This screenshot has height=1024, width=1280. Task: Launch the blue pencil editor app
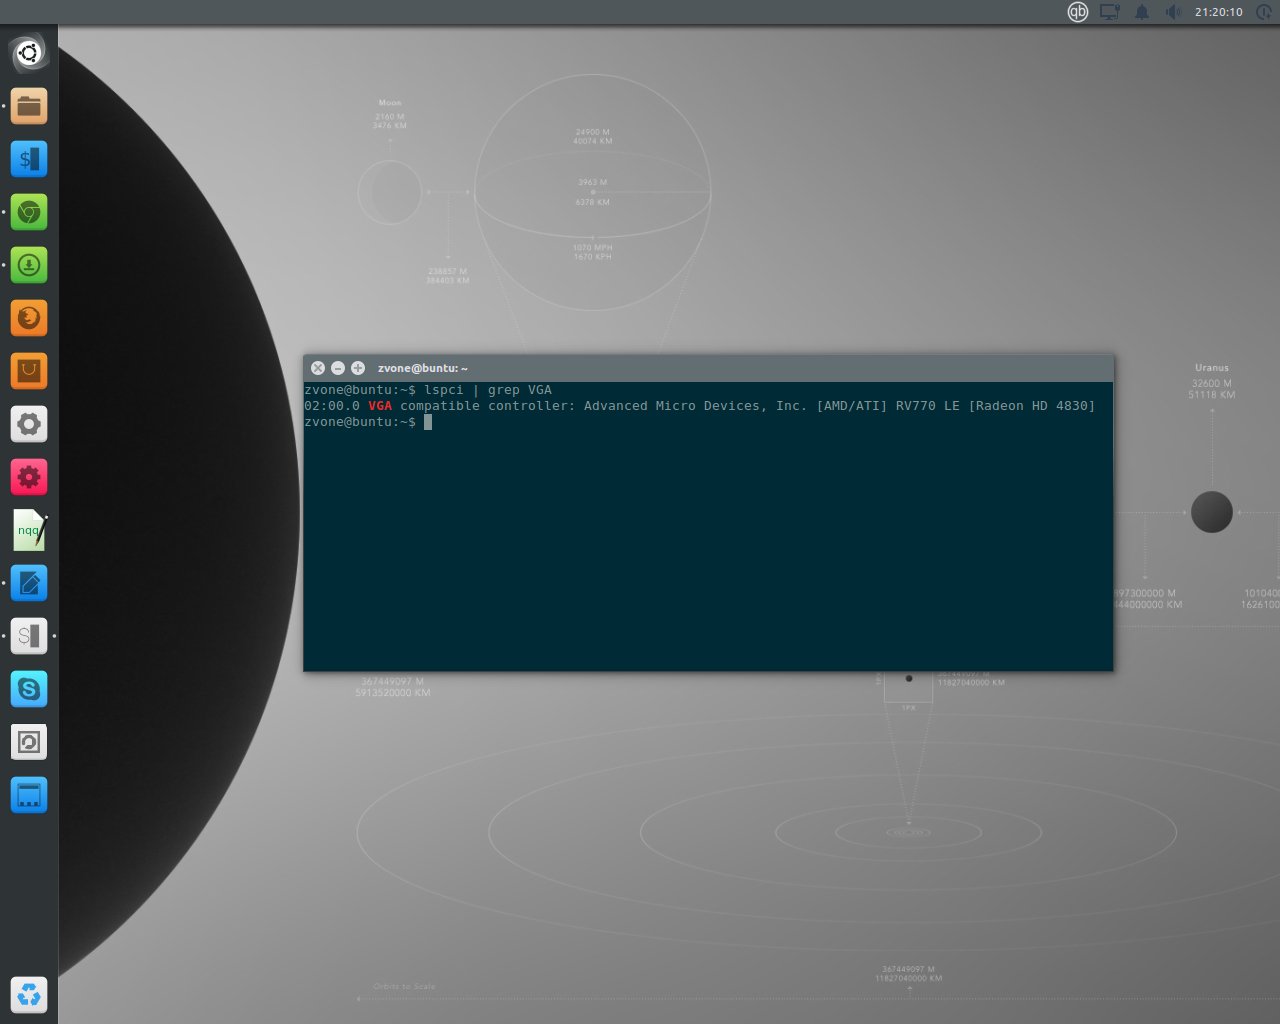(29, 583)
